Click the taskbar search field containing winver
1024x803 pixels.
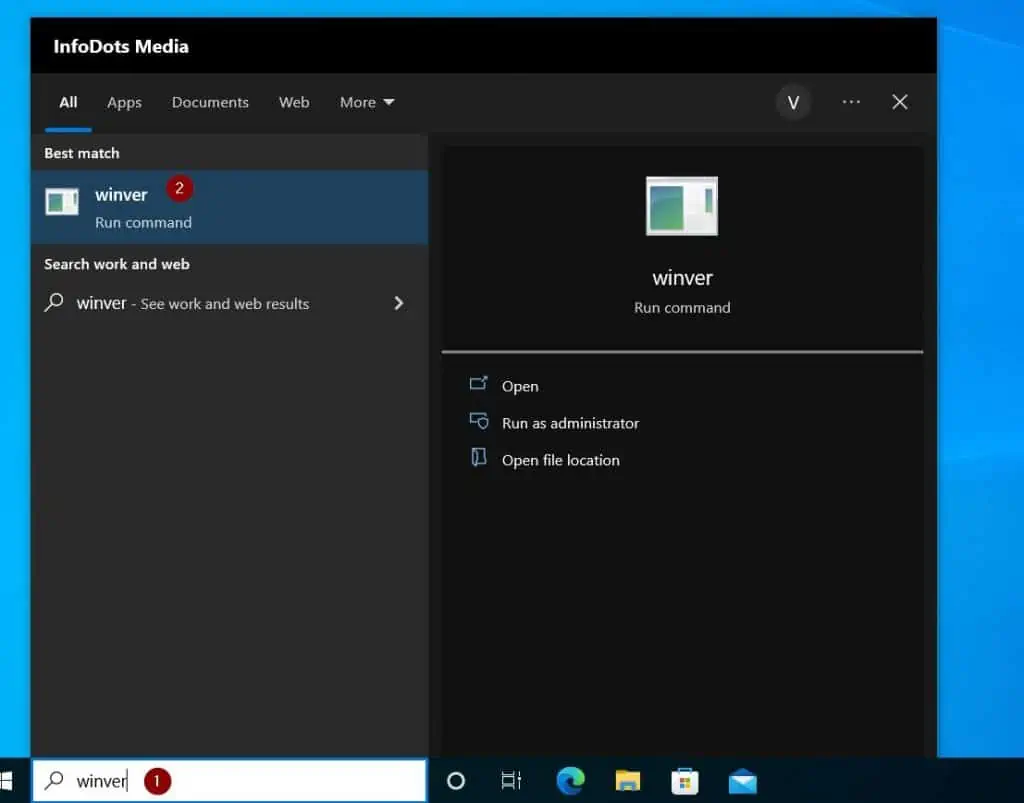pyautogui.click(x=229, y=781)
